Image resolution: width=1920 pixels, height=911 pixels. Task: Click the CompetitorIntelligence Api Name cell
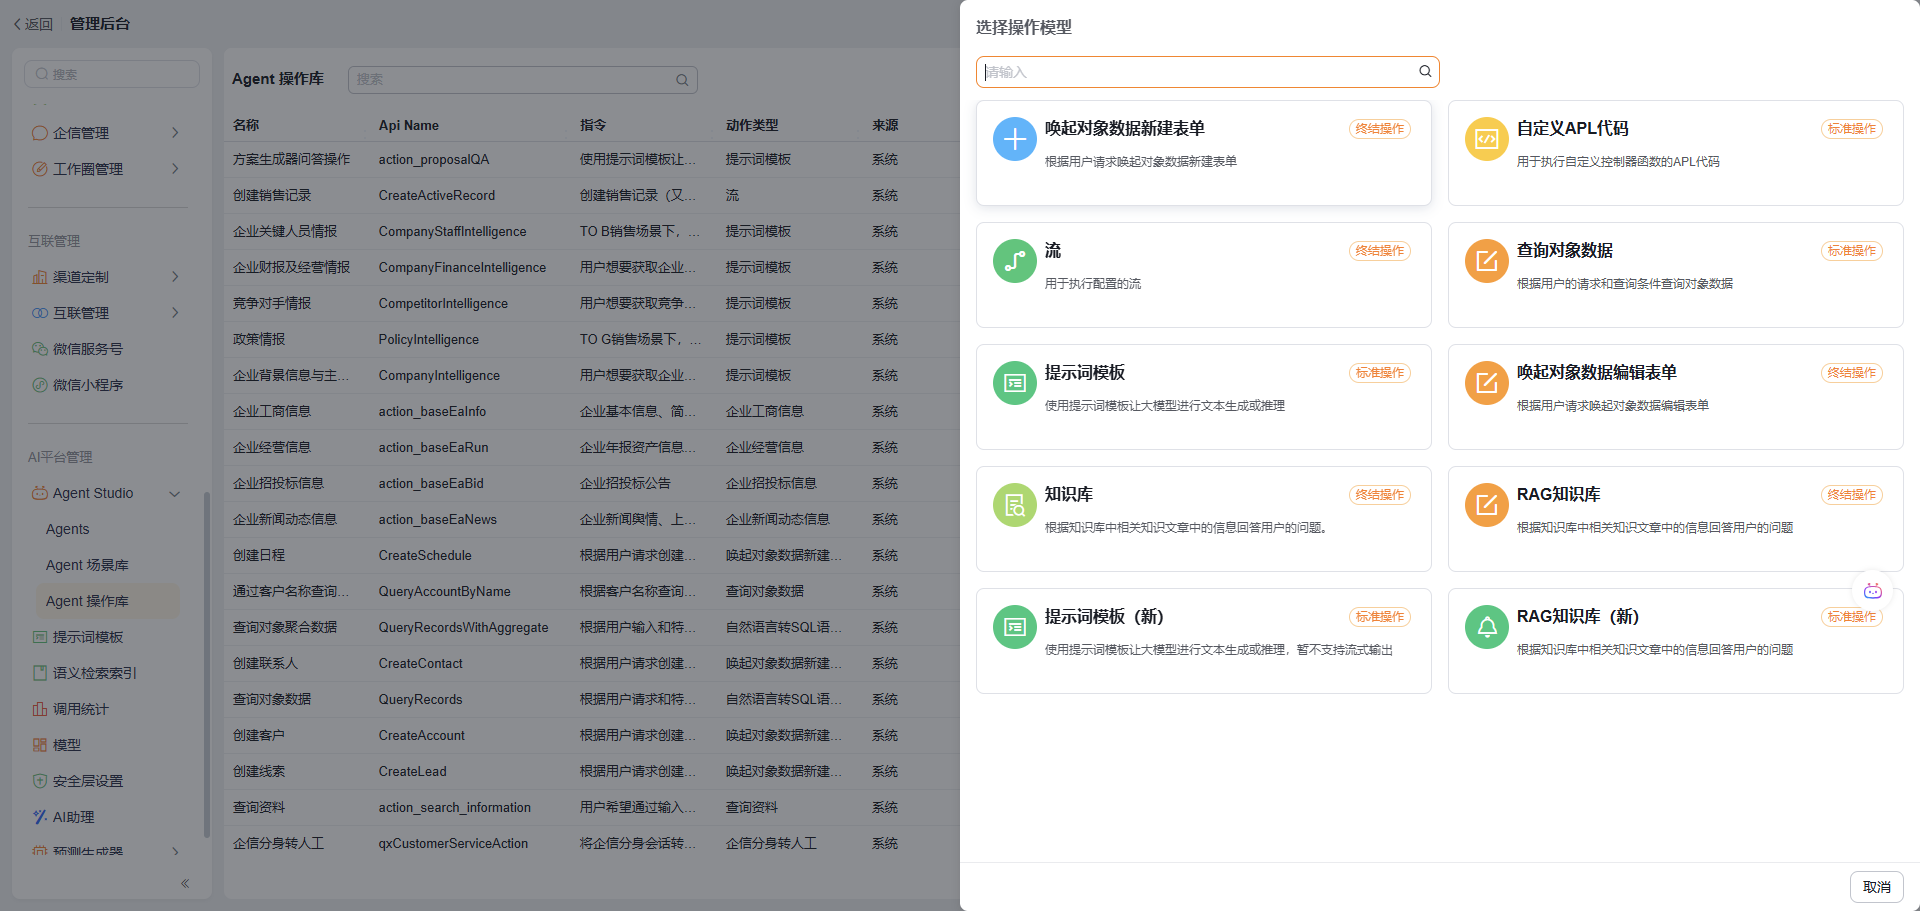pyautogui.click(x=443, y=304)
